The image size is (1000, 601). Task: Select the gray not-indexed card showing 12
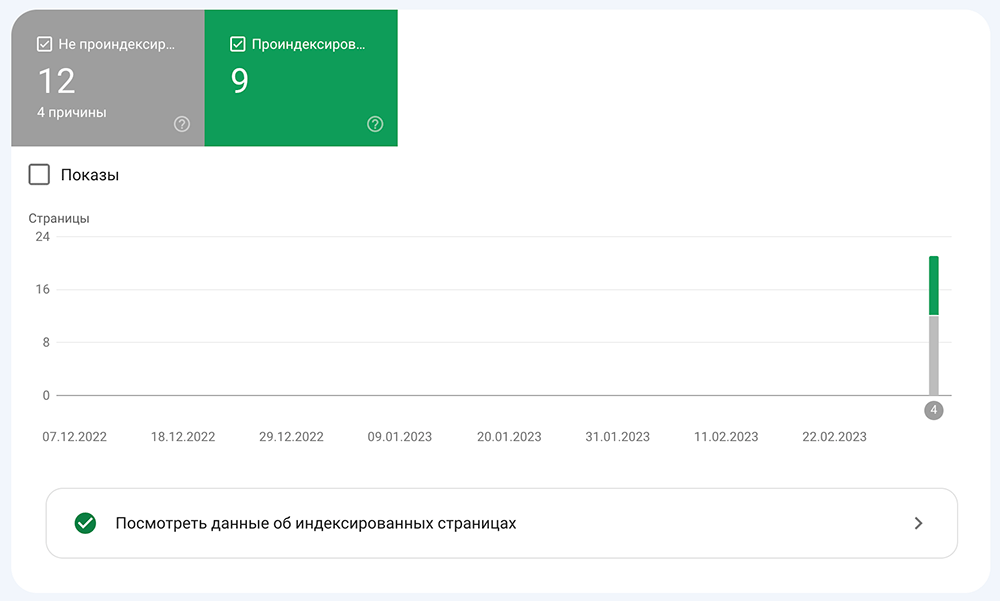[108, 78]
